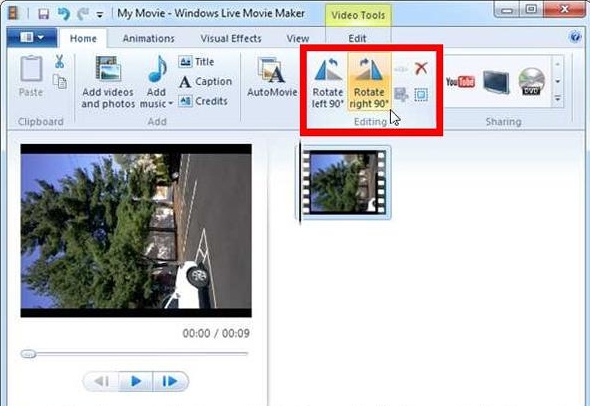Copy selection with the copy icon
This screenshot has width=590, height=406.
click(x=60, y=82)
